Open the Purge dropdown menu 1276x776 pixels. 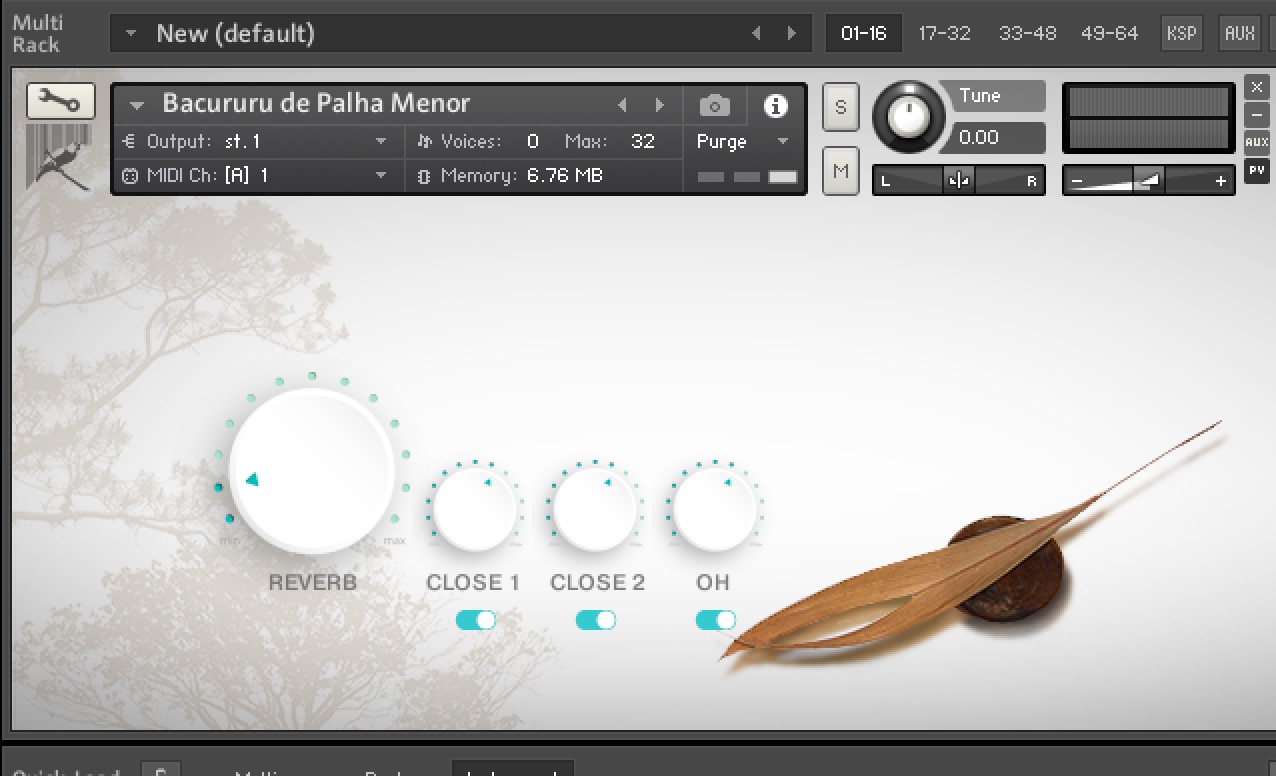(783, 142)
